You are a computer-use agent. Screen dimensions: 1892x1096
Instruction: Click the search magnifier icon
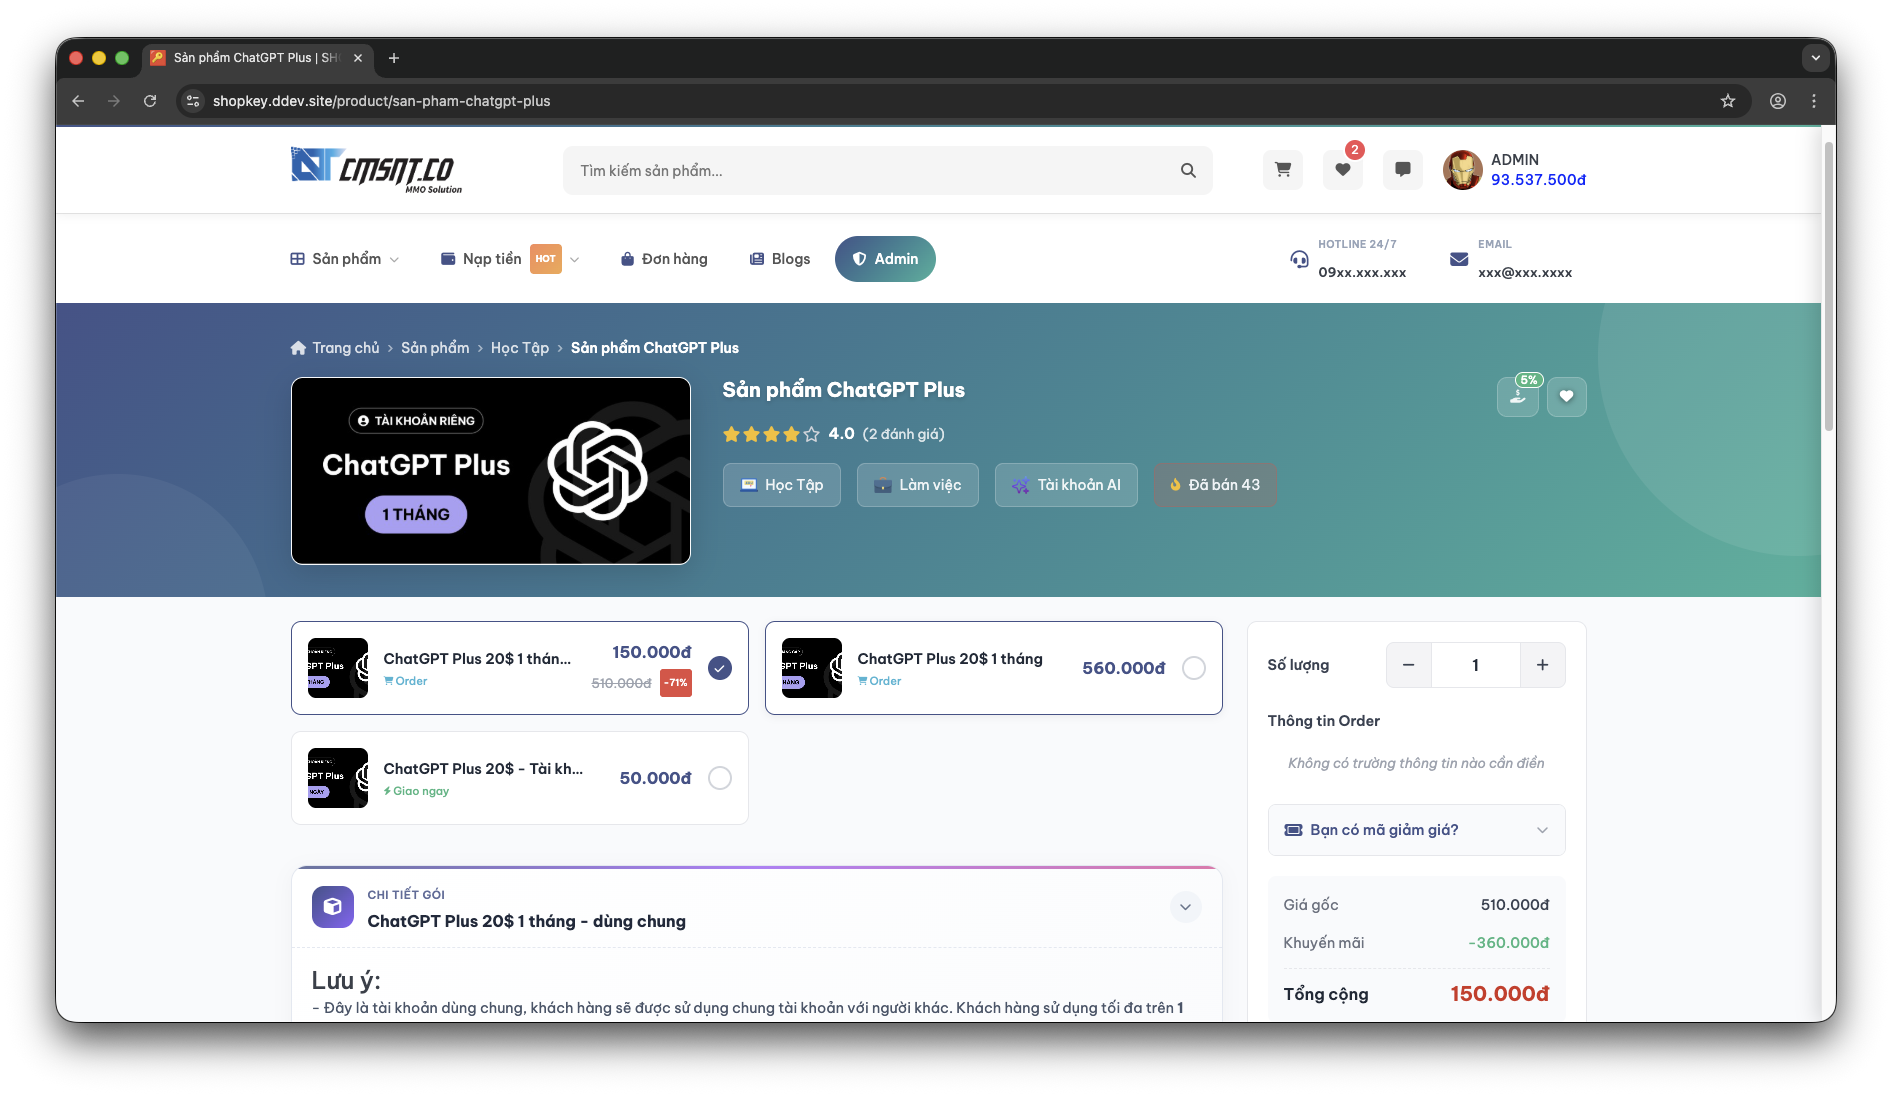point(1187,171)
